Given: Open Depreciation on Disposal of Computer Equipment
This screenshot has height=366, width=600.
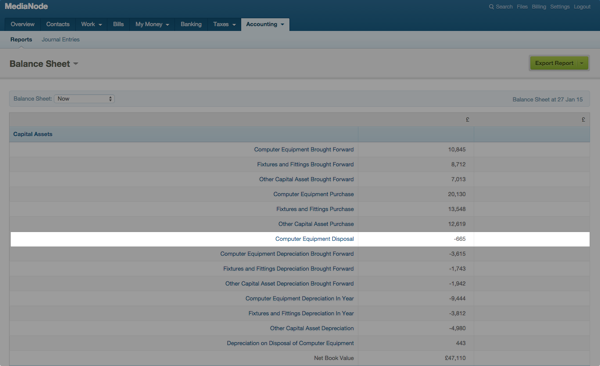Looking at the screenshot, I should point(290,343).
